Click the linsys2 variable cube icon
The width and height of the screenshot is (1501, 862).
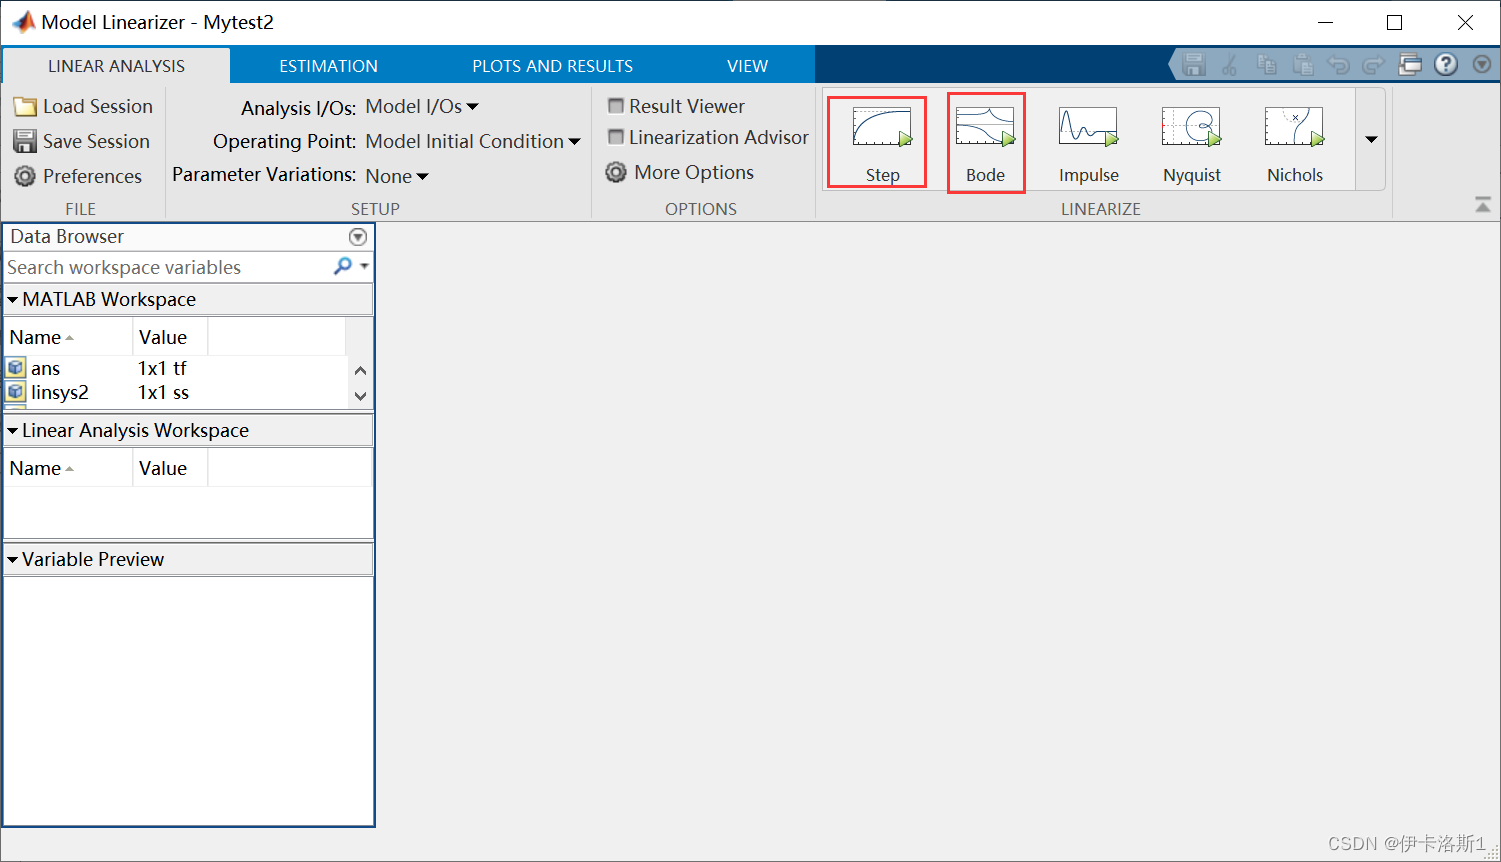pos(16,392)
